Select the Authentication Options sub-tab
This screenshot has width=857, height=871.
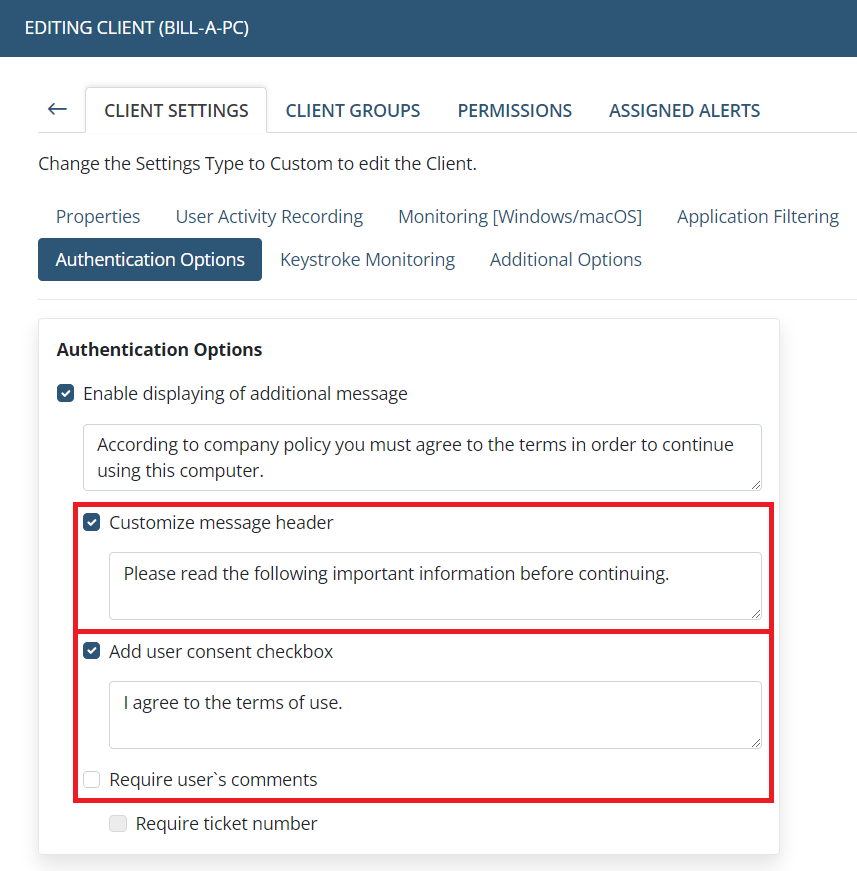pyautogui.click(x=150, y=260)
